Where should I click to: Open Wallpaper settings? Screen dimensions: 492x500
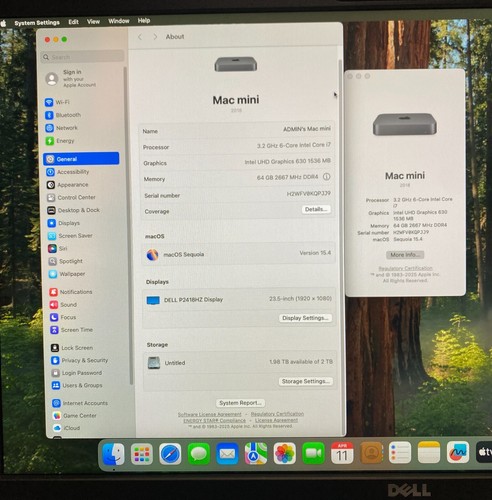pos(67,274)
